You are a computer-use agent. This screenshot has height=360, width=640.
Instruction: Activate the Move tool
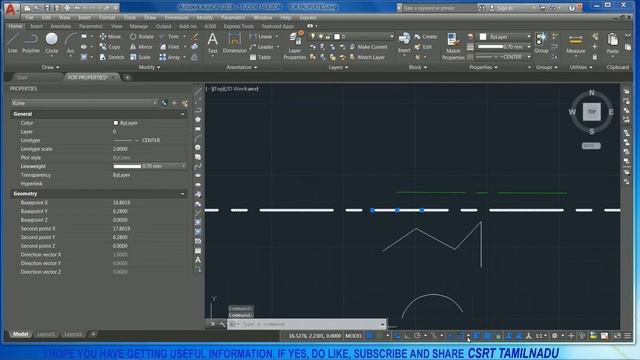(x=110, y=36)
